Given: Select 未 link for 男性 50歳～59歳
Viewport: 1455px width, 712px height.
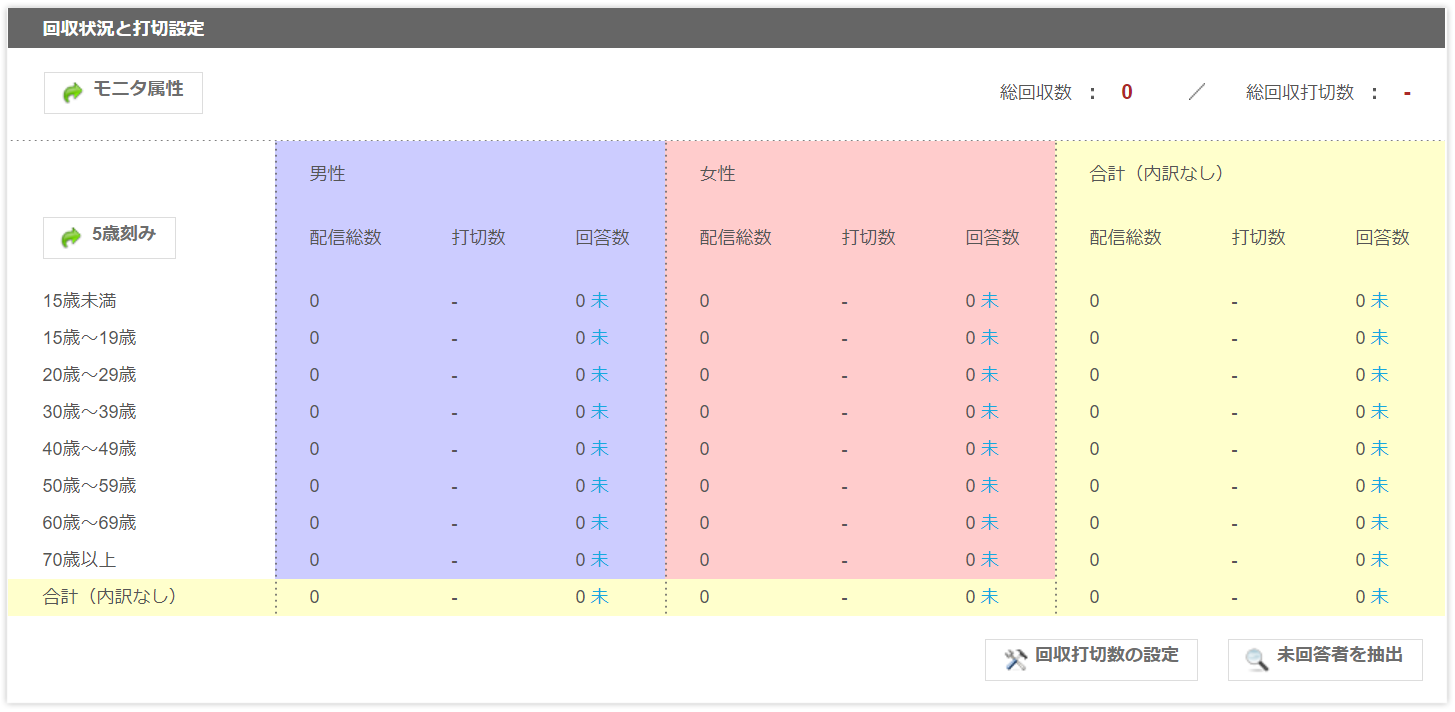Looking at the screenshot, I should click(599, 486).
